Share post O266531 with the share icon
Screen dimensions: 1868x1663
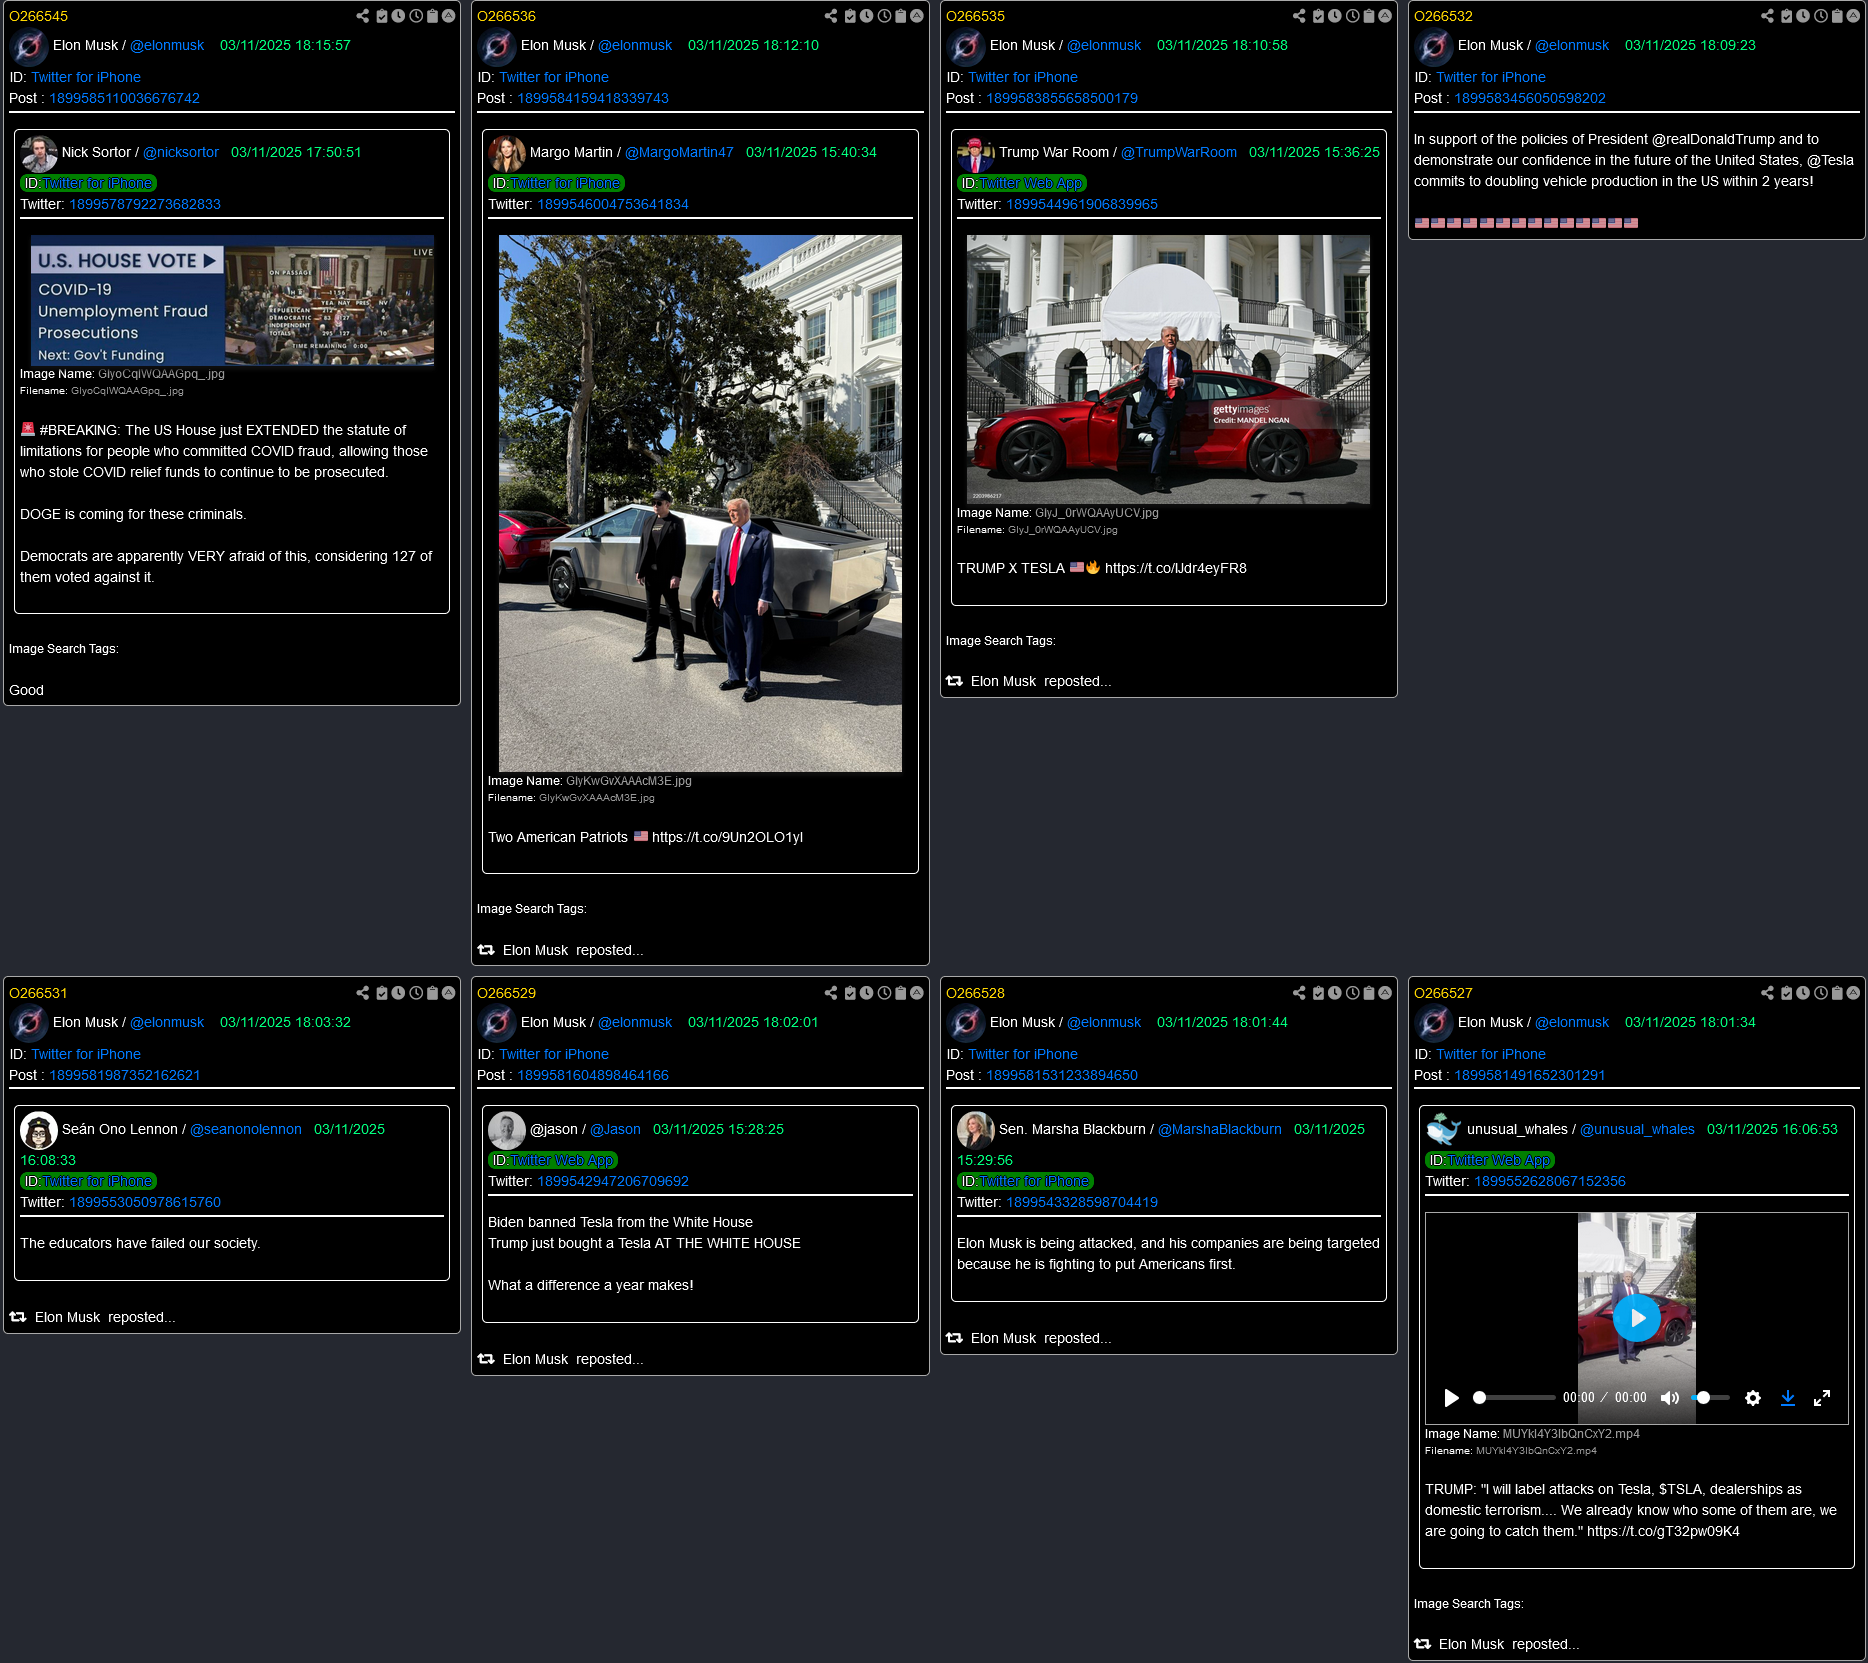coord(362,993)
